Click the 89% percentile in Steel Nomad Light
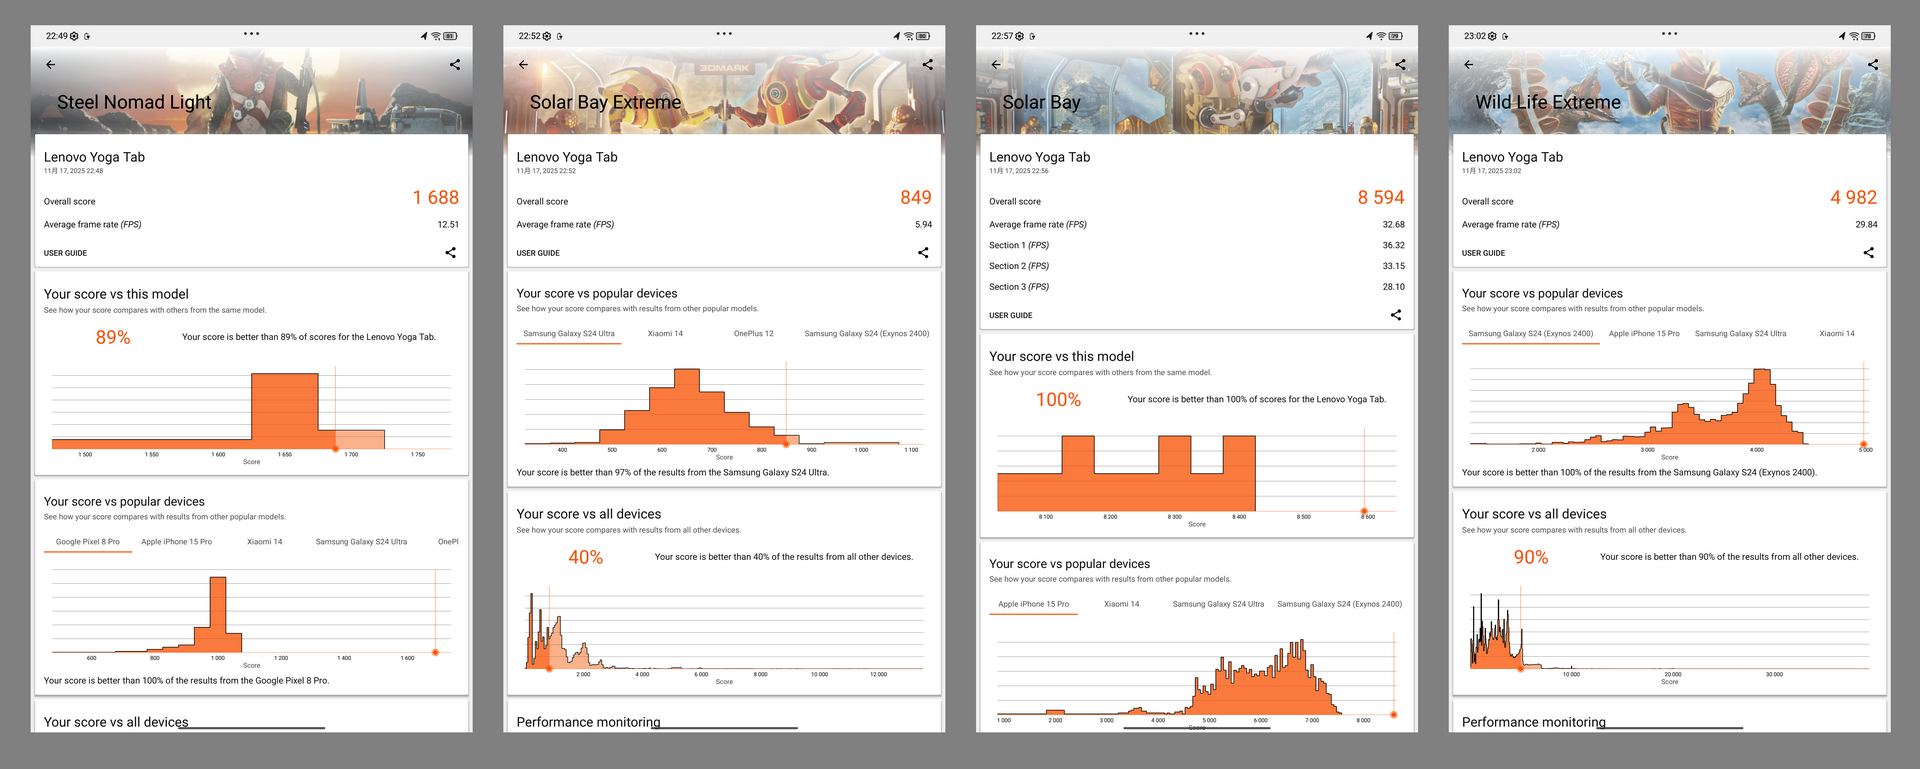The image size is (1920, 769). 113,338
